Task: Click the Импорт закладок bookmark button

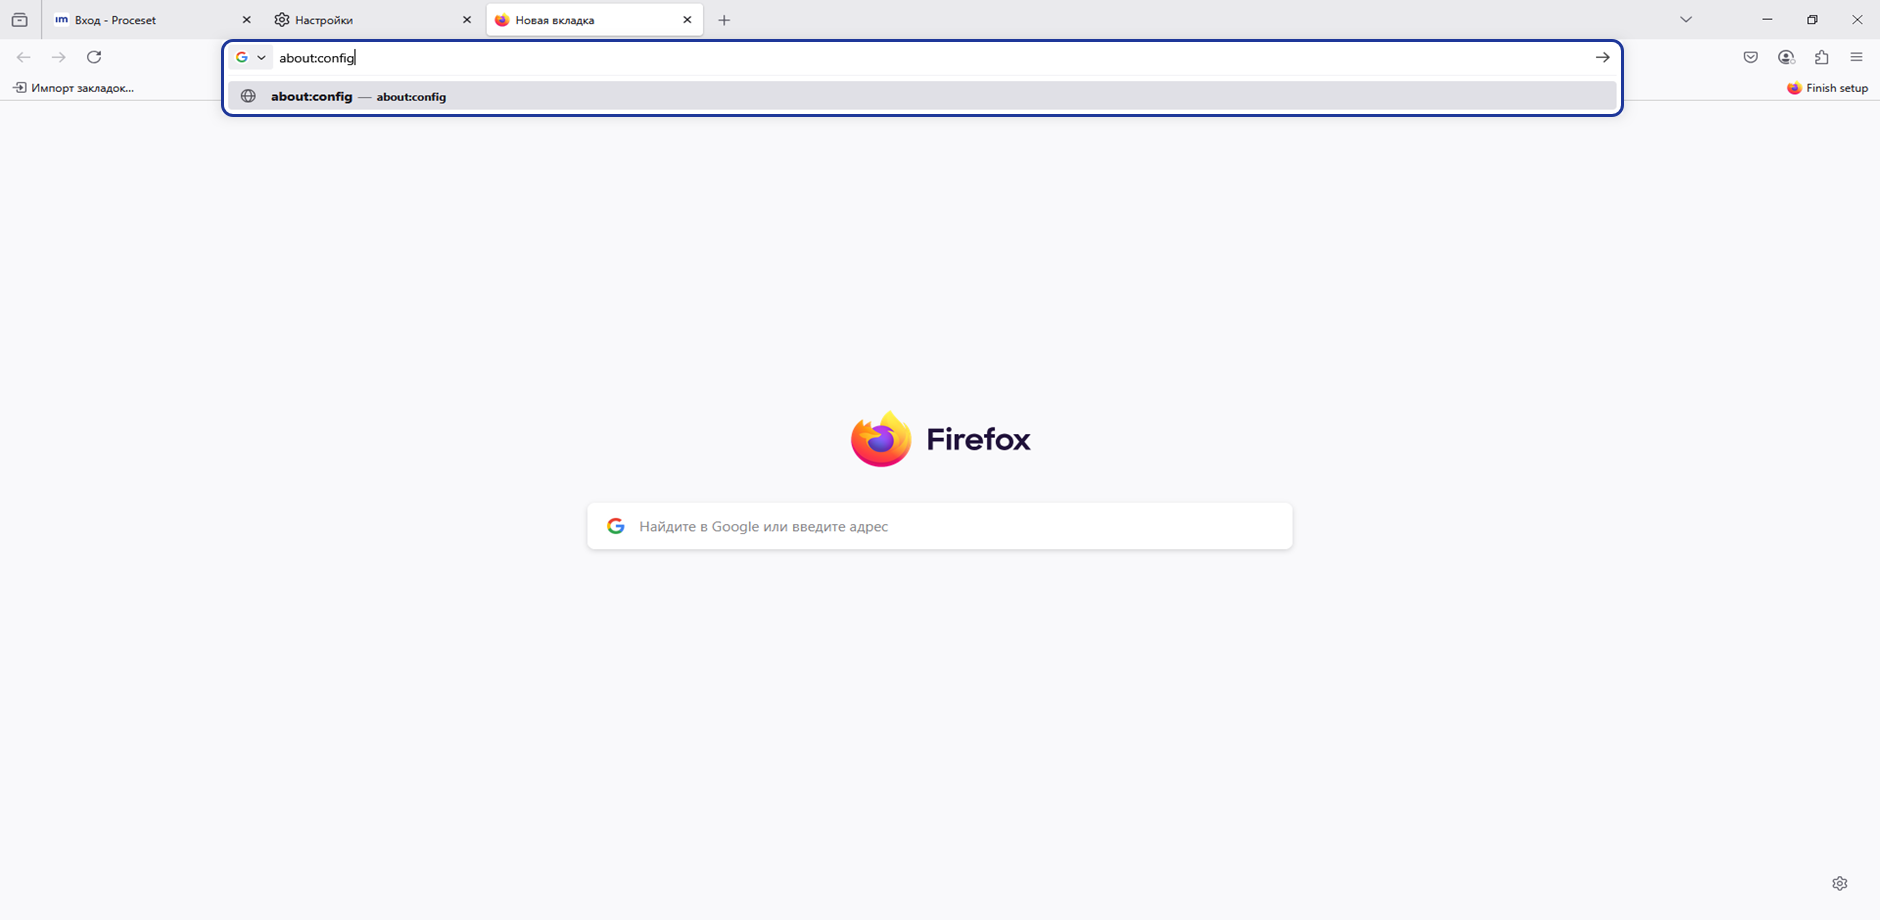Action: [x=73, y=88]
